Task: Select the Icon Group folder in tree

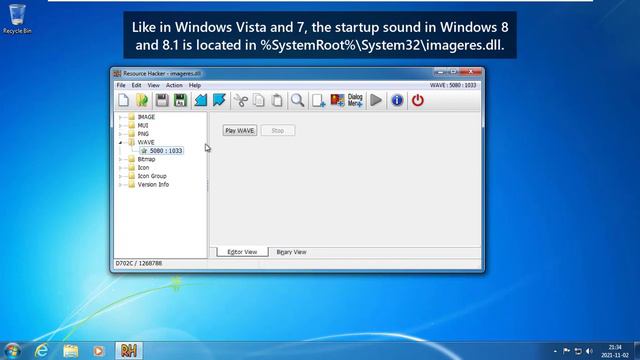Action: tap(147, 176)
